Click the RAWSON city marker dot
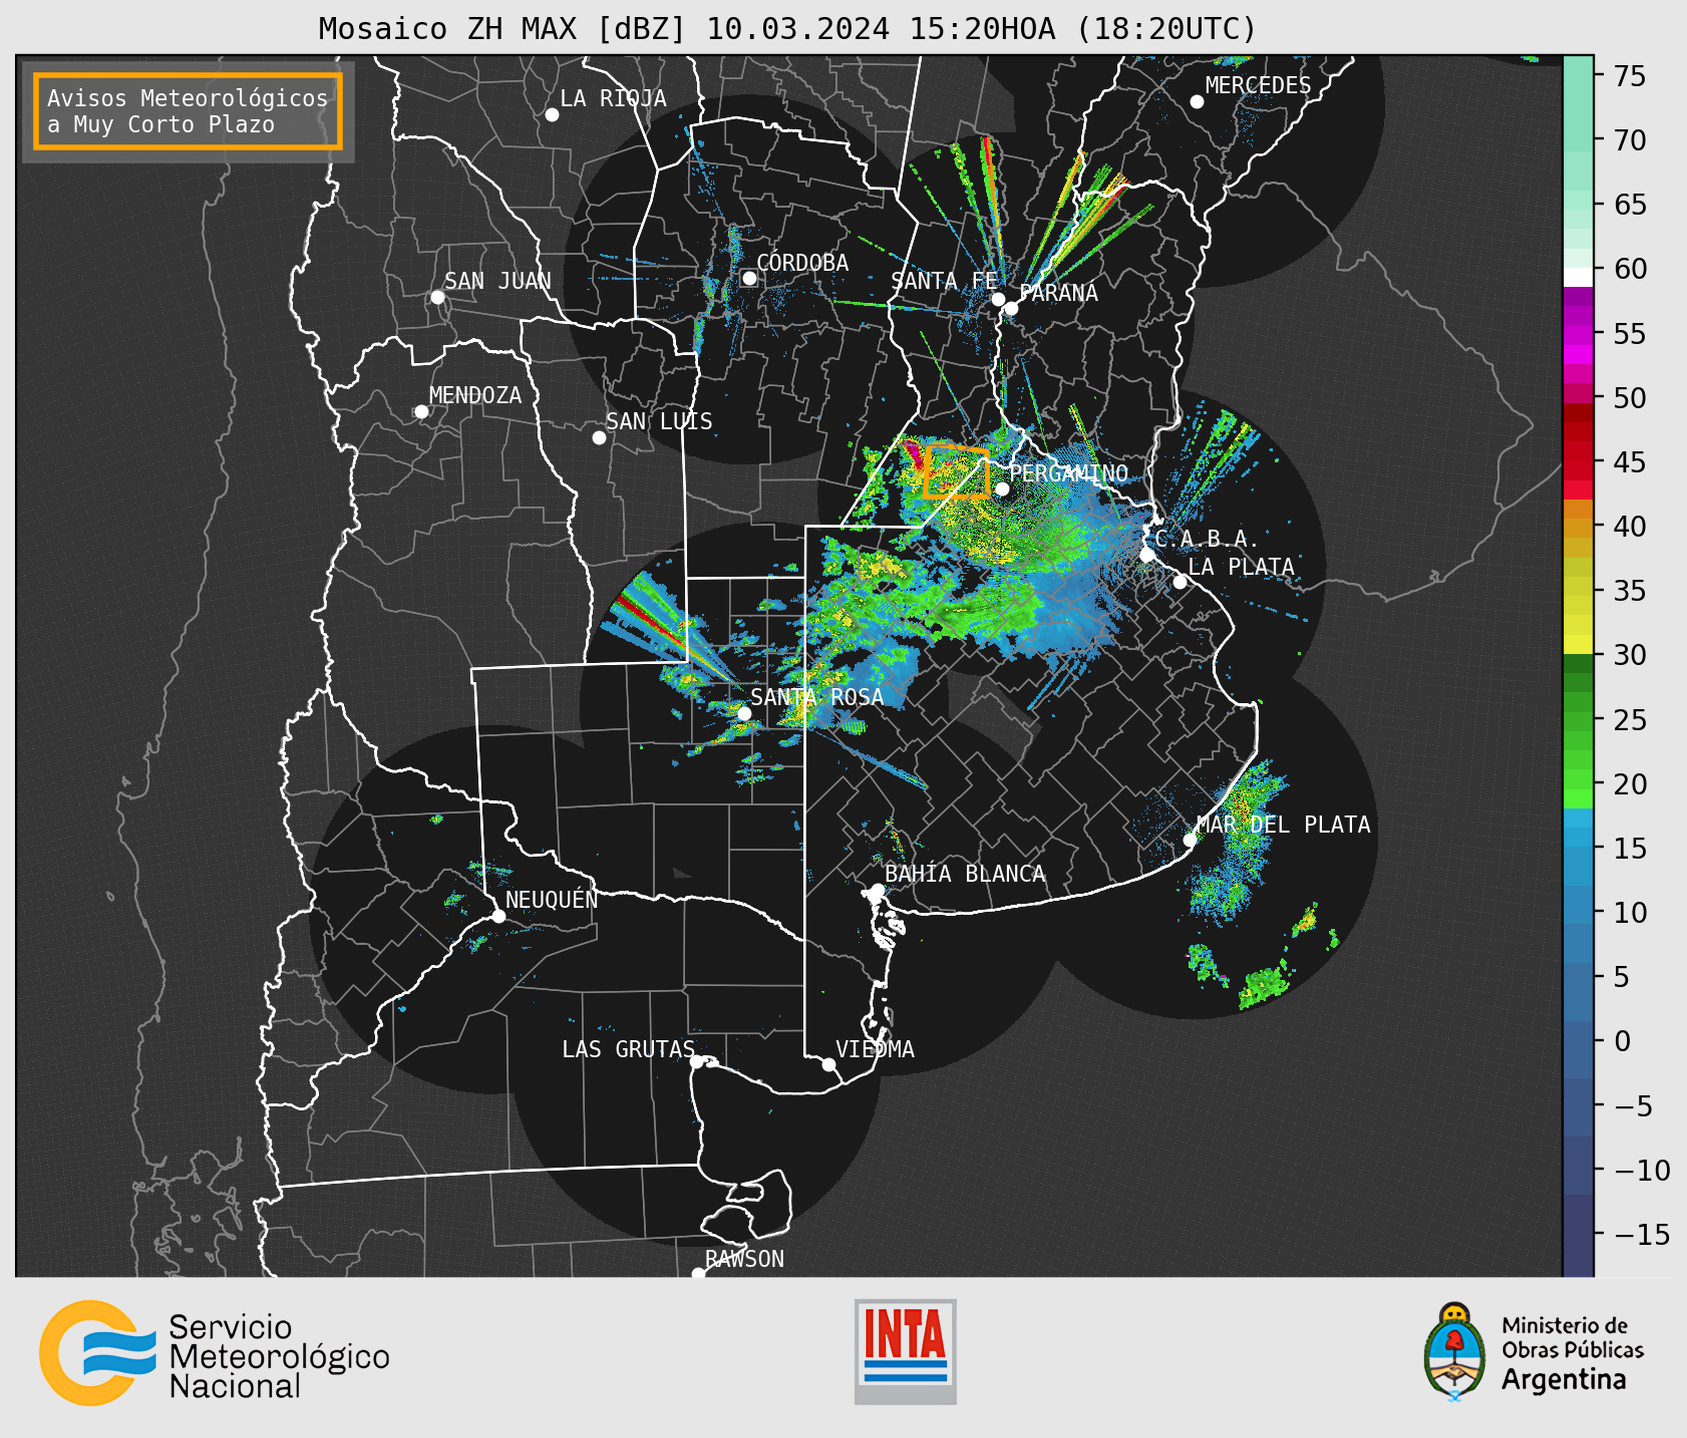This screenshot has height=1438, width=1687. click(698, 1274)
